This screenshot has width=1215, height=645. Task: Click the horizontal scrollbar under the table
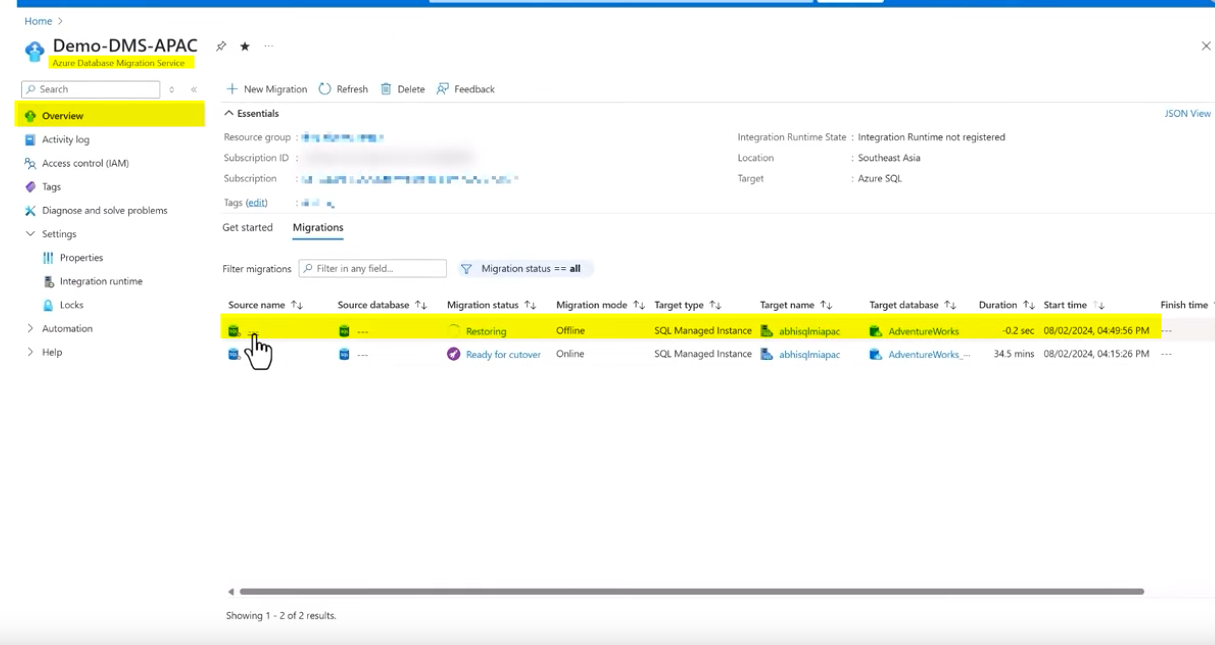coord(690,591)
